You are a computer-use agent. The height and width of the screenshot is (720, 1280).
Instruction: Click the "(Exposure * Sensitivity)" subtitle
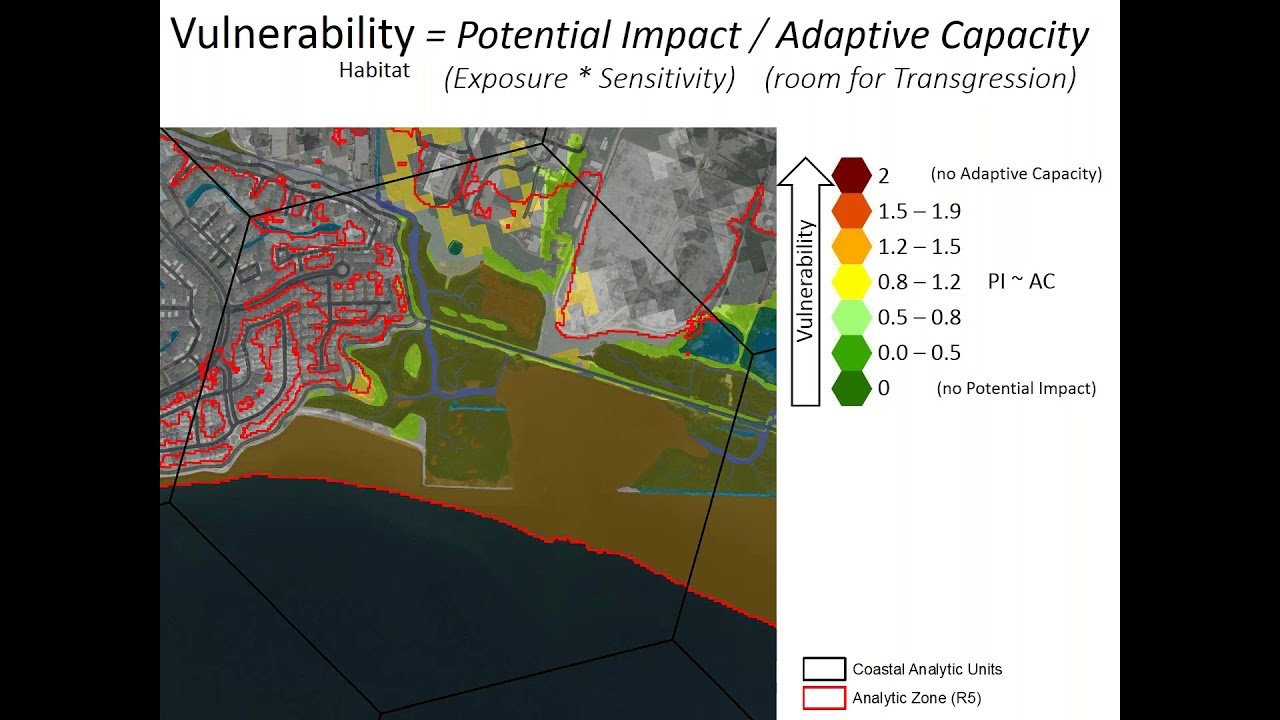pyautogui.click(x=590, y=78)
